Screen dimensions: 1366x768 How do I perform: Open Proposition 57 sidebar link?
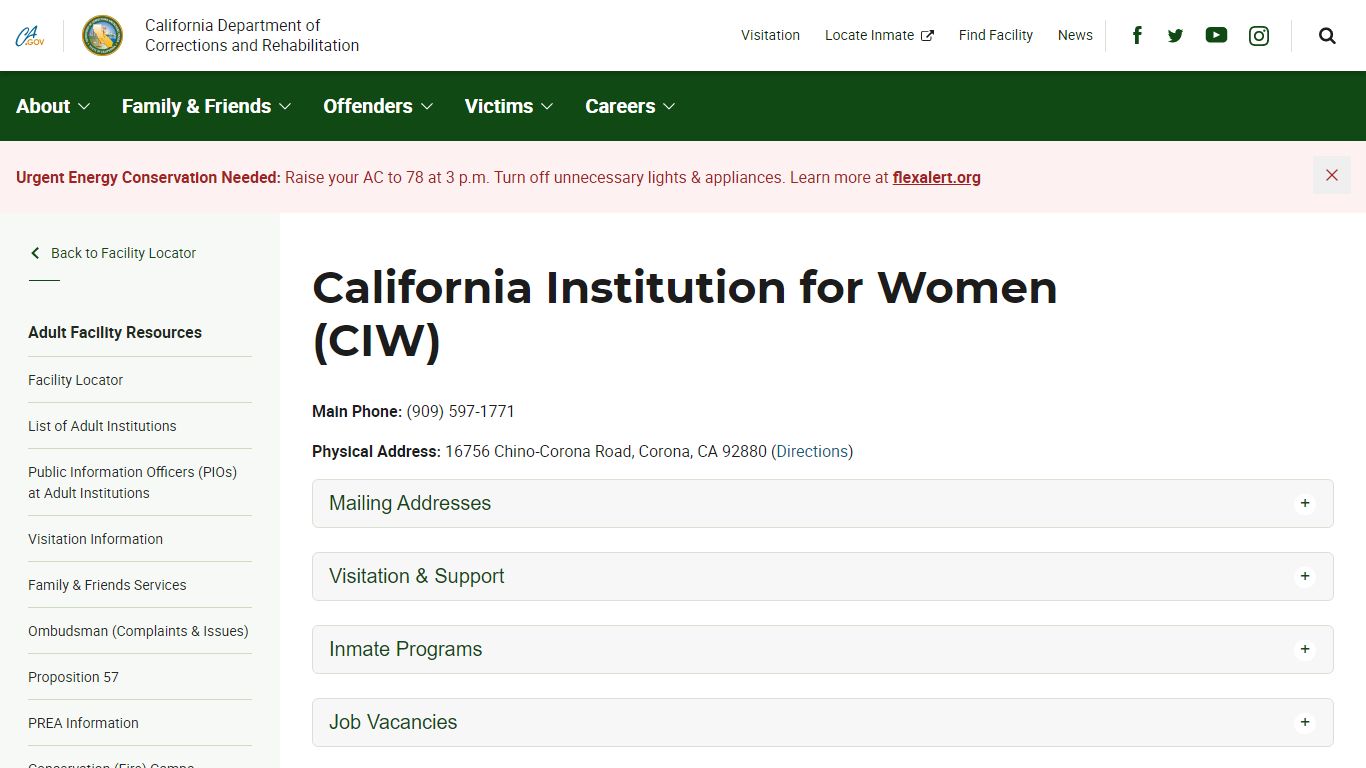coord(73,677)
